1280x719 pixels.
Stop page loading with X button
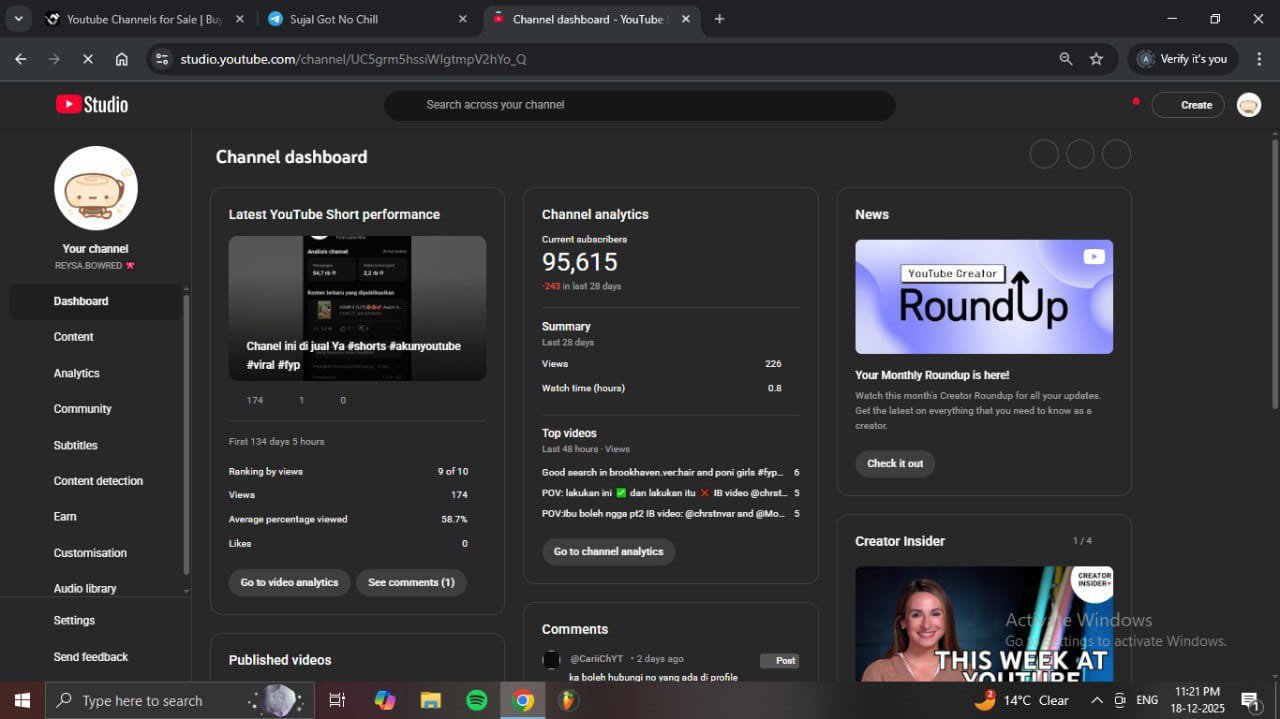pyautogui.click(x=87, y=59)
